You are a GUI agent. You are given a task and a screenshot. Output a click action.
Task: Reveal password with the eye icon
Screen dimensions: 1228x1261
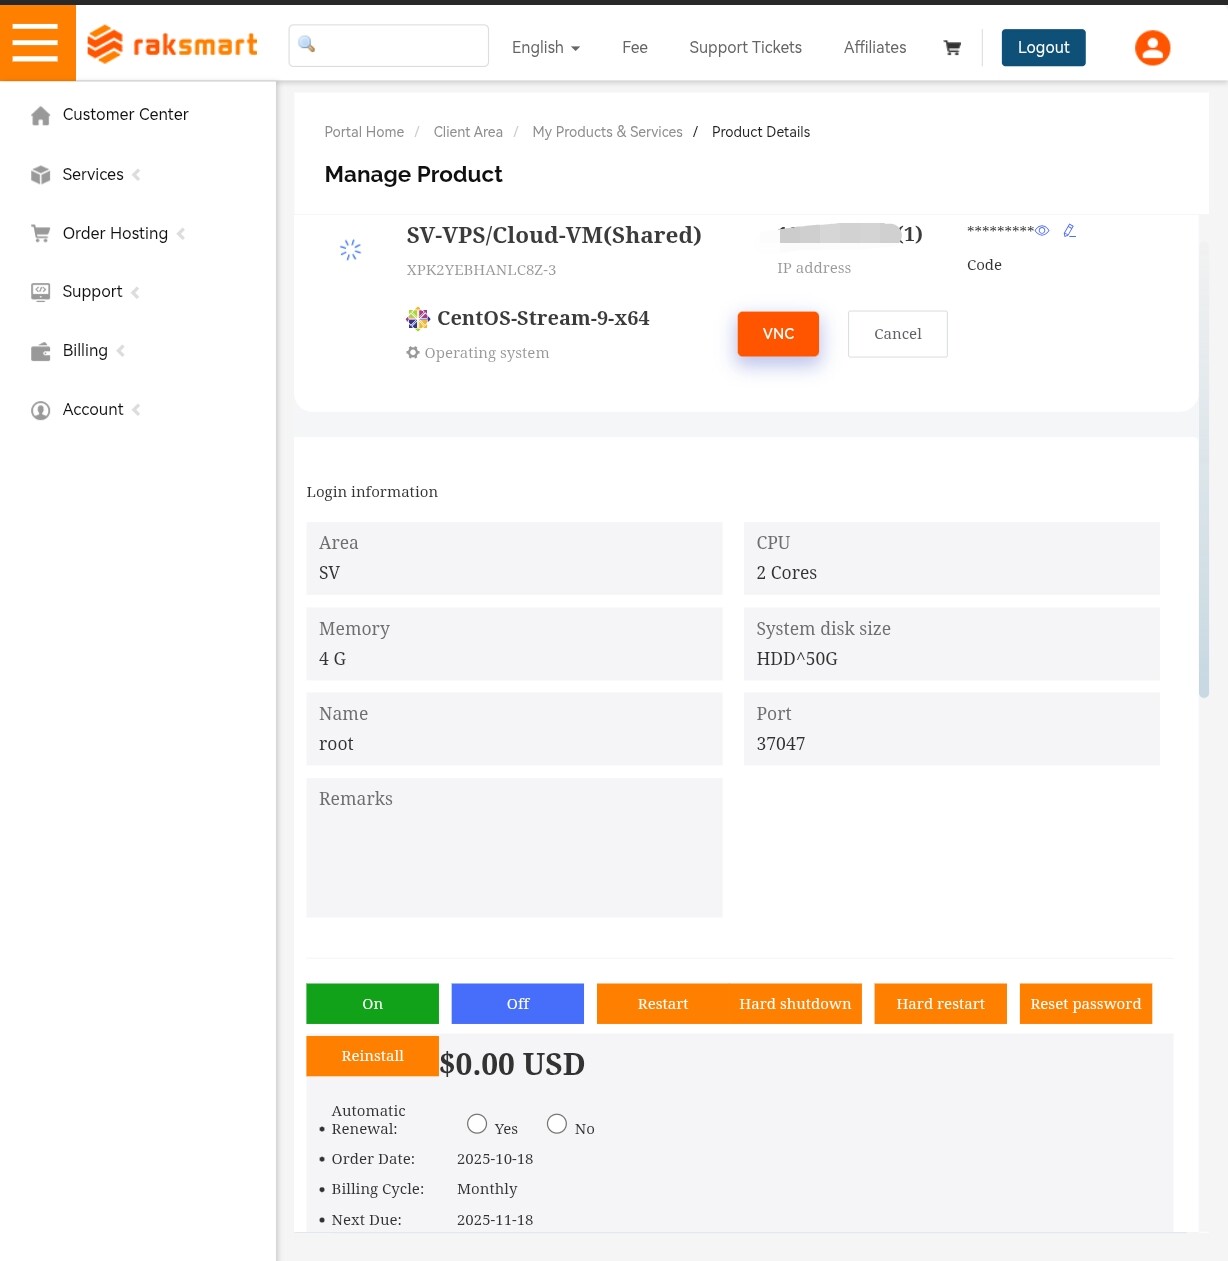point(1042,231)
